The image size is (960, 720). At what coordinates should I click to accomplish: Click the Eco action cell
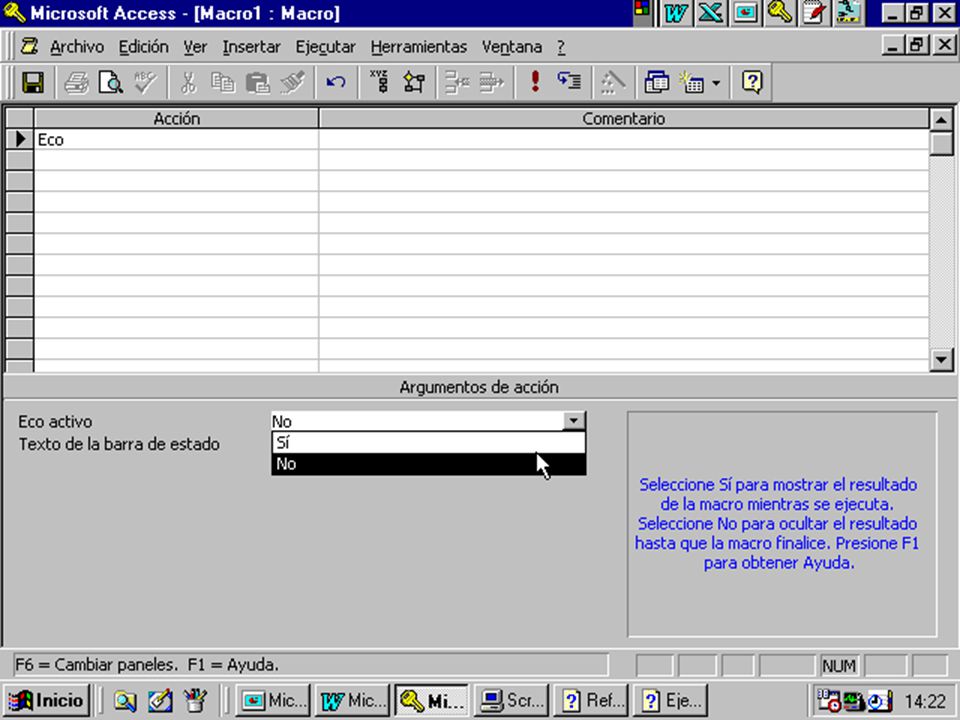pyautogui.click(x=176, y=140)
